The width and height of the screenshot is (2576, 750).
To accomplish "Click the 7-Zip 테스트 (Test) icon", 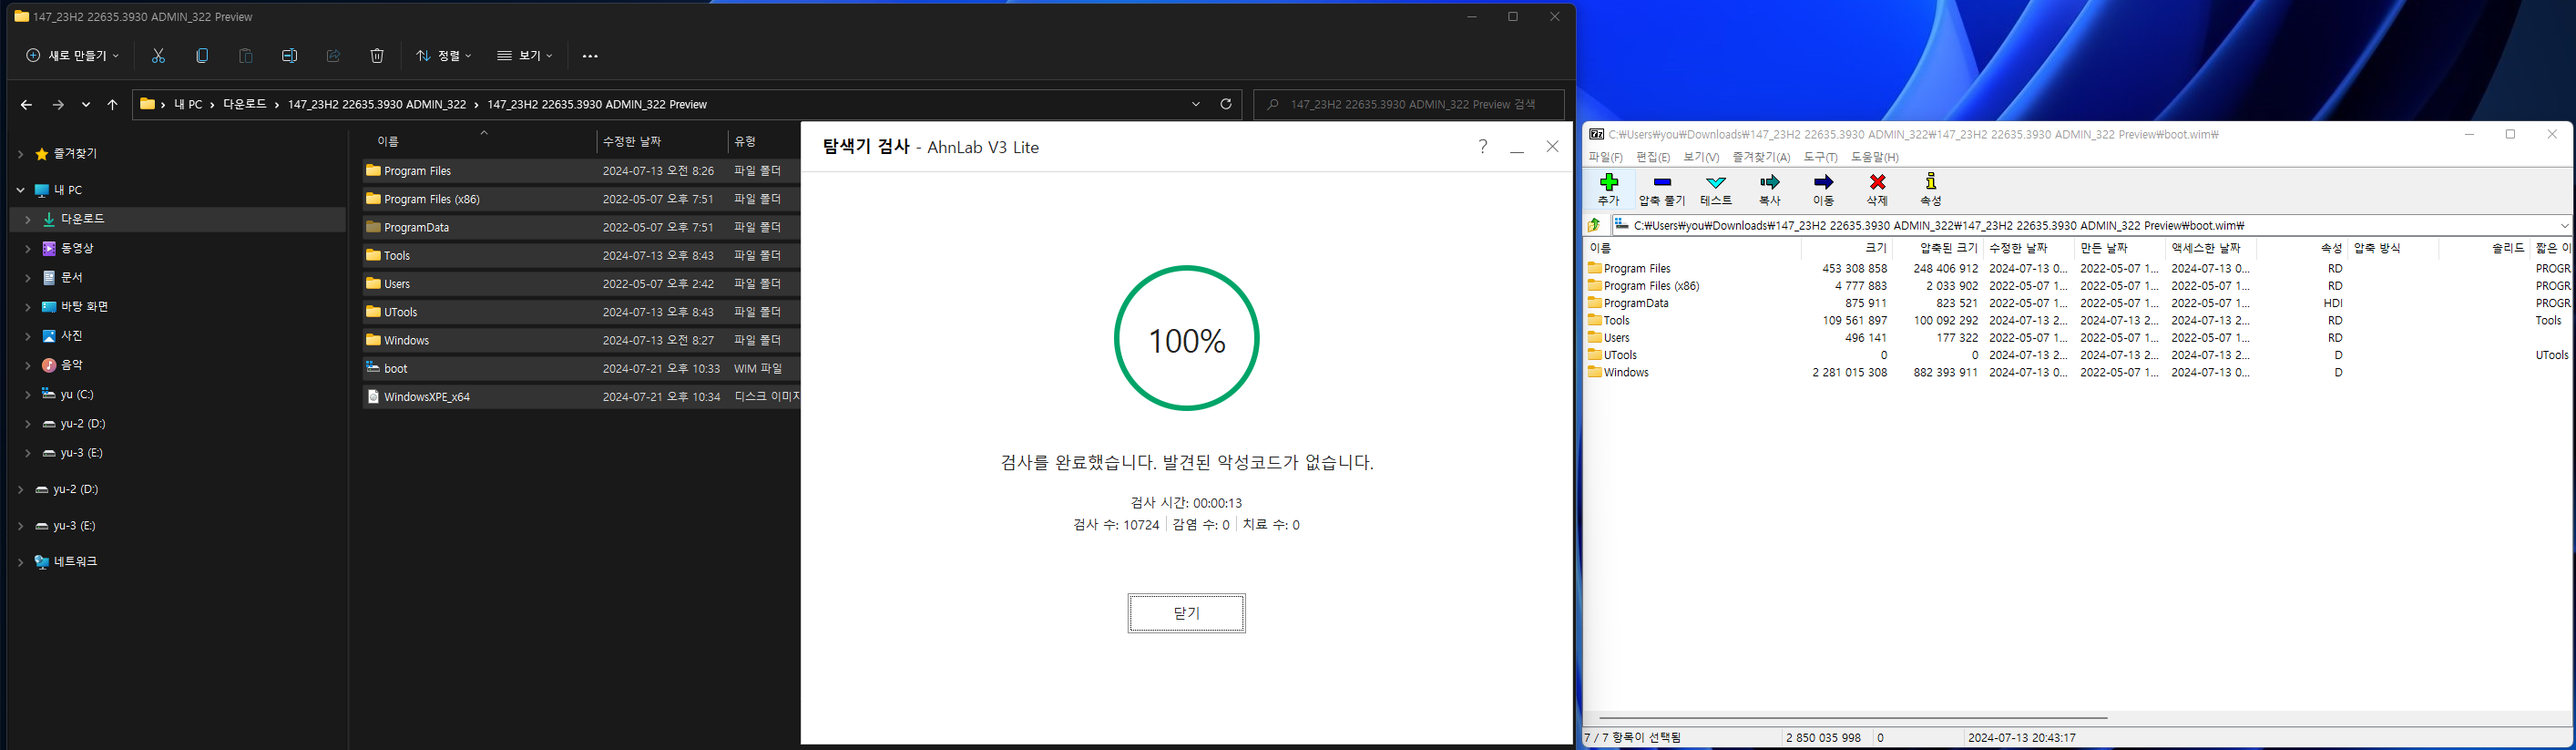I will tap(1716, 182).
